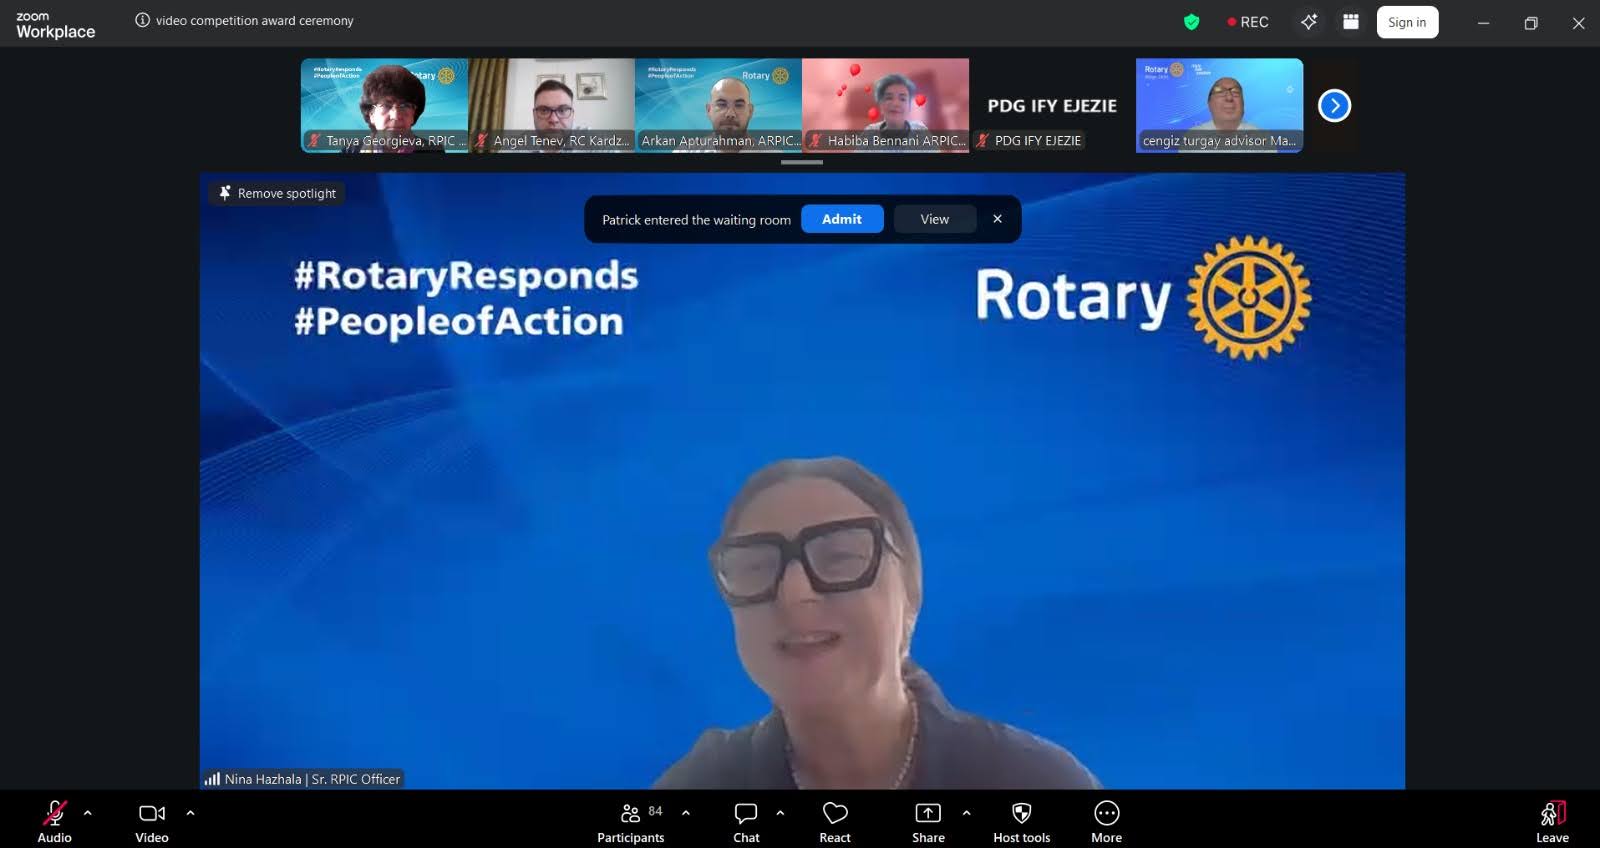The width and height of the screenshot is (1600, 848).
Task: Click the video competition award ceremony title
Action: tap(255, 20)
